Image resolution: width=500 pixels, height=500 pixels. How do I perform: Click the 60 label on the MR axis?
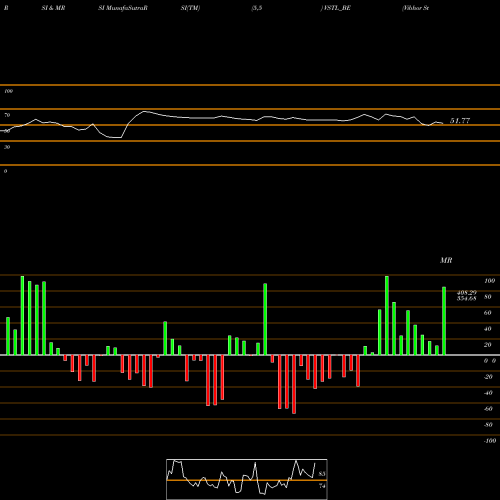(x=488, y=313)
